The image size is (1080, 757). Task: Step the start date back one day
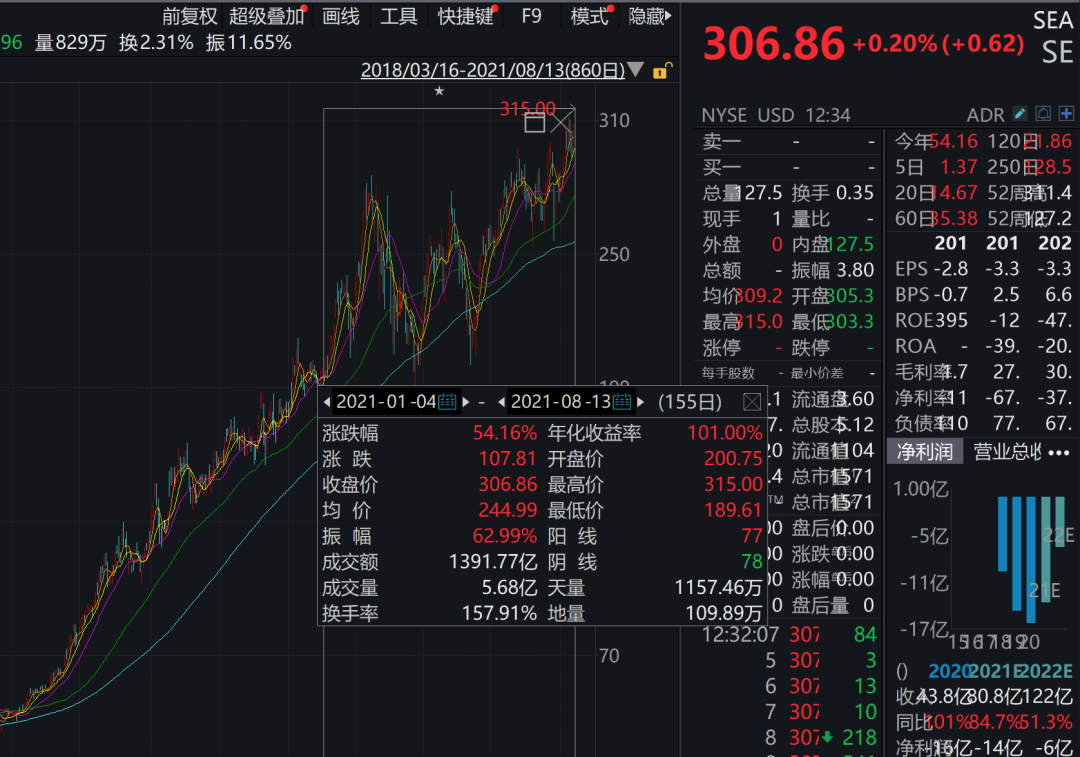pos(327,402)
